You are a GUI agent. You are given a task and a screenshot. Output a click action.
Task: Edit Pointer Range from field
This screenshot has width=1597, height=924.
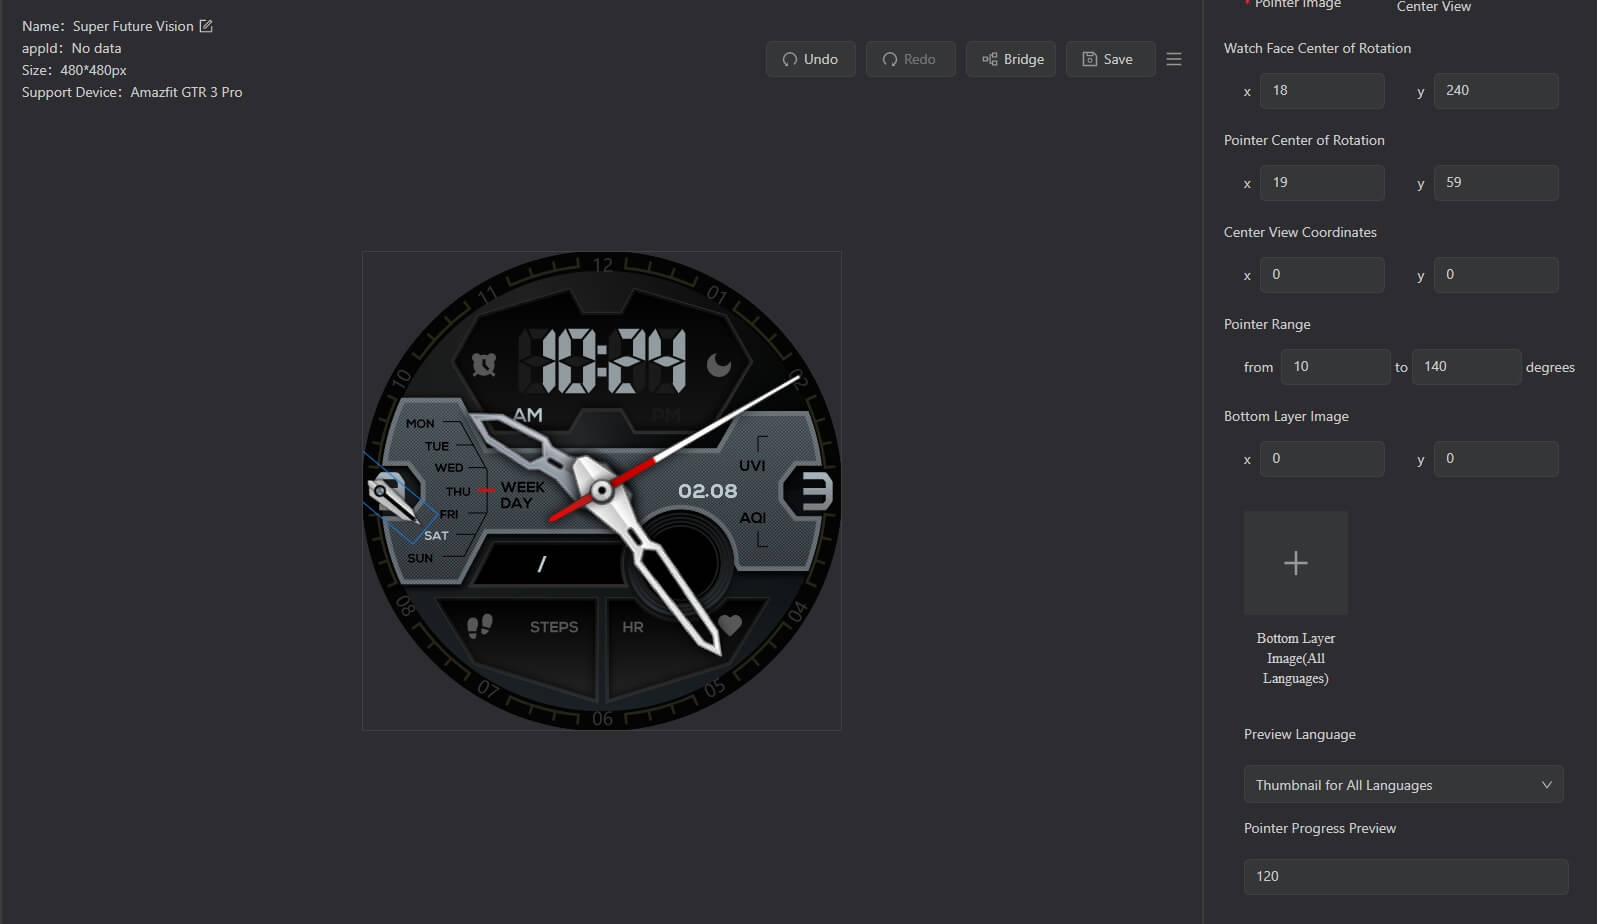1335,367
